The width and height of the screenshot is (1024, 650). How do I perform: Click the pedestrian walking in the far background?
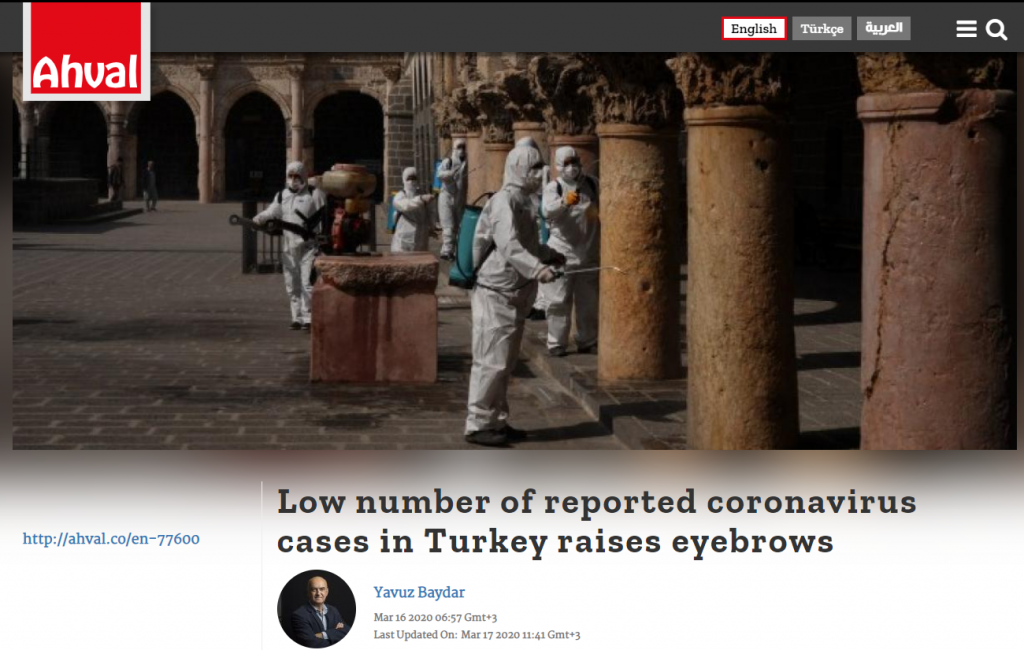pyautogui.click(x=150, y=185)
